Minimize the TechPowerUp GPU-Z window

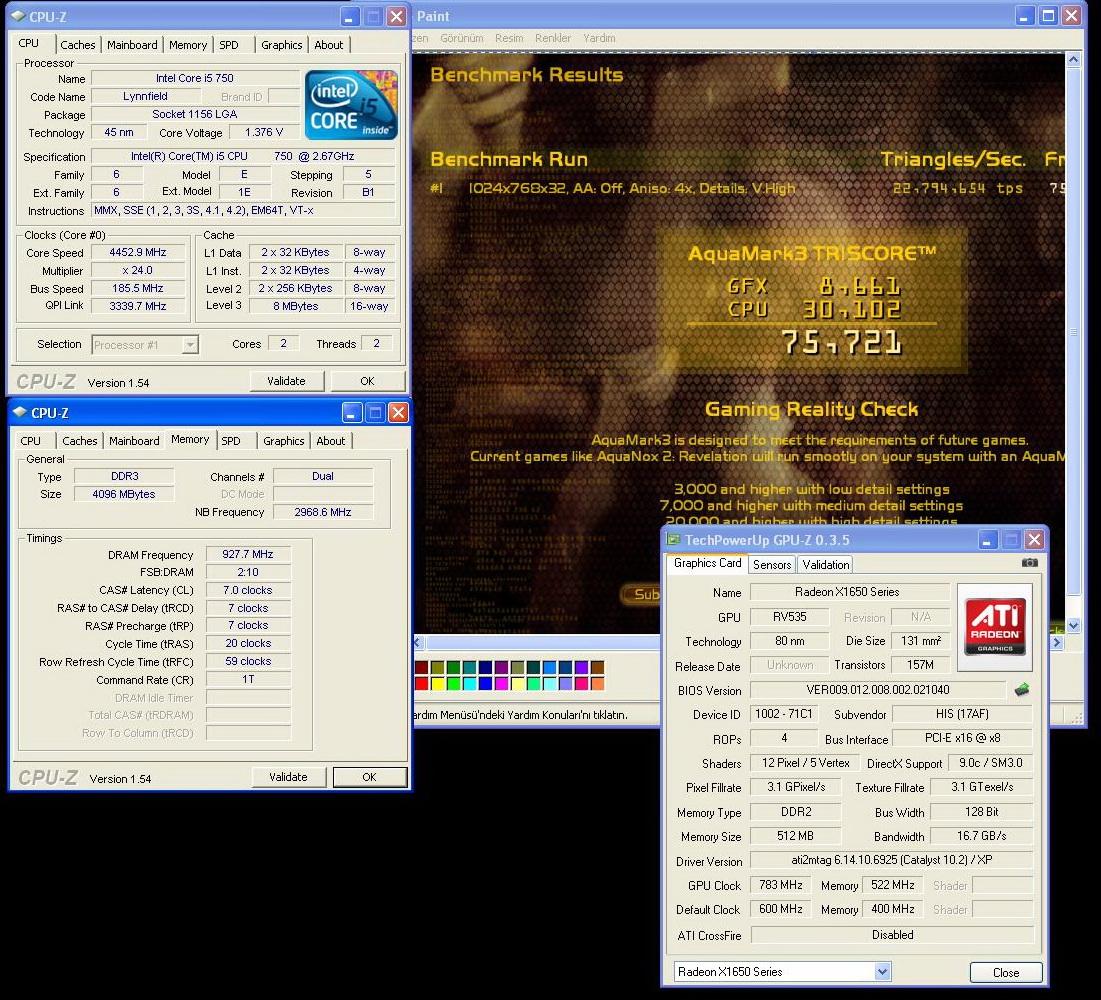click(x=988, y=539)
